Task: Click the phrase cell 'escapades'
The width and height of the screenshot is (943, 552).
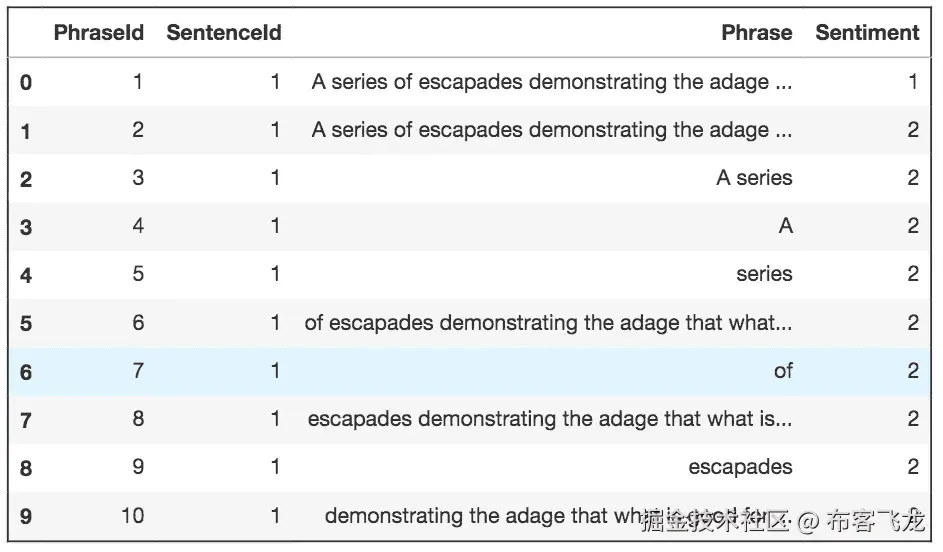Action: (x=740, y=467)
